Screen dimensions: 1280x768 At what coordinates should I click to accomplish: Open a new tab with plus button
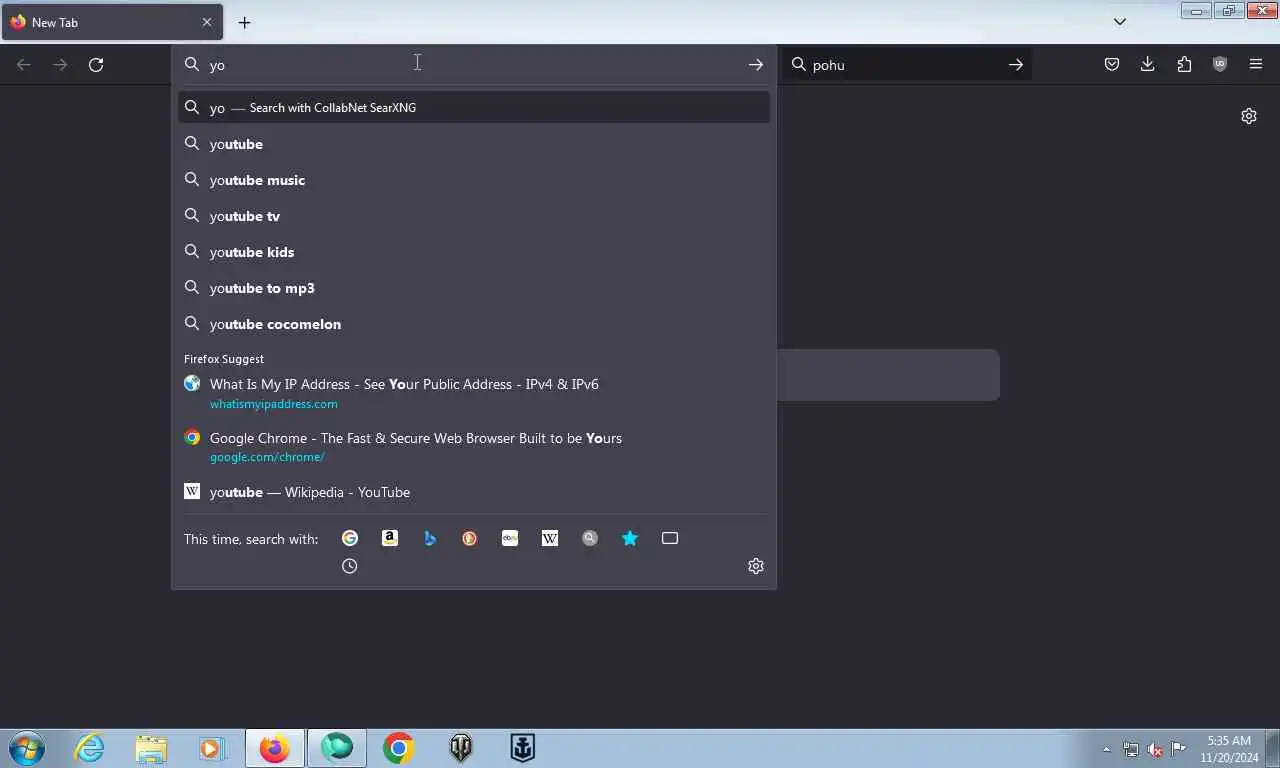pos(244,22)
